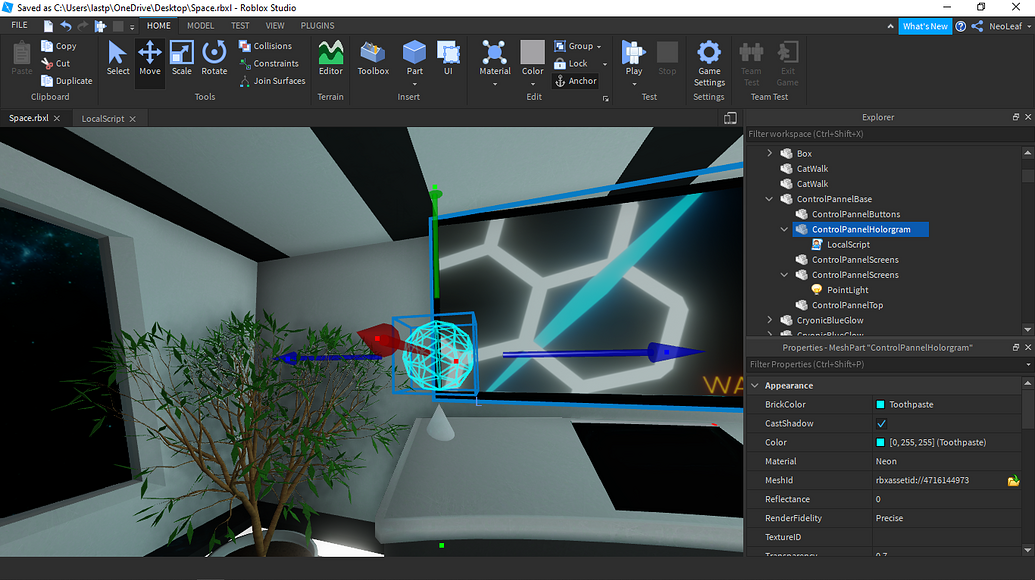Undock the Properties panel

click(1016, 347)
